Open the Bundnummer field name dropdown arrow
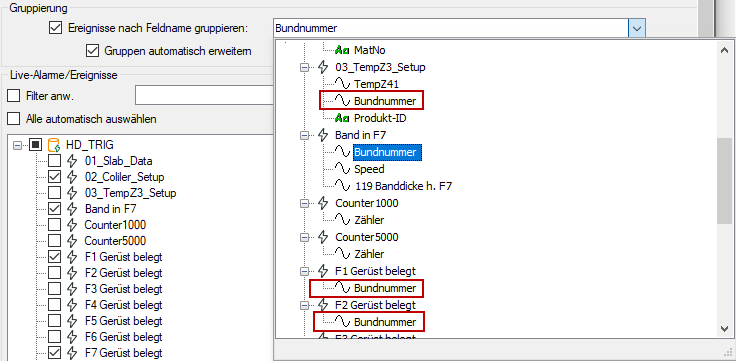The height and width of the screenshot is (361, 736). (x=636, y=29)
